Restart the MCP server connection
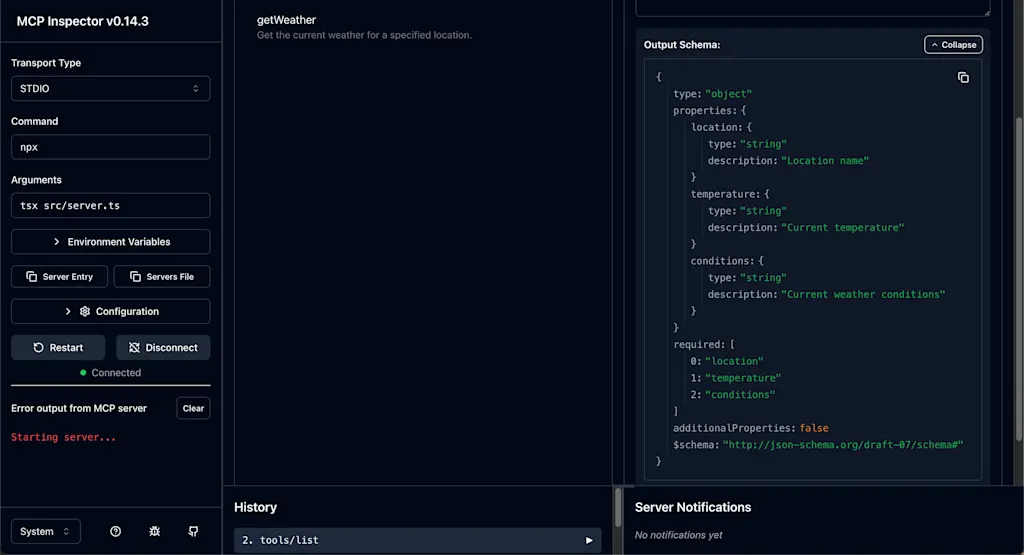 58,348
